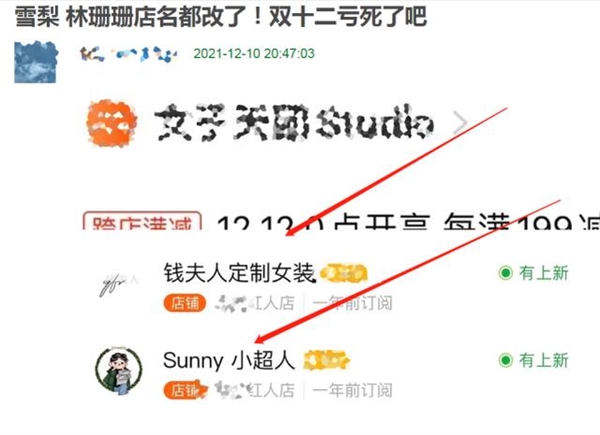Select the 钱夫人定制女装 shop name

tap(239, 273)
